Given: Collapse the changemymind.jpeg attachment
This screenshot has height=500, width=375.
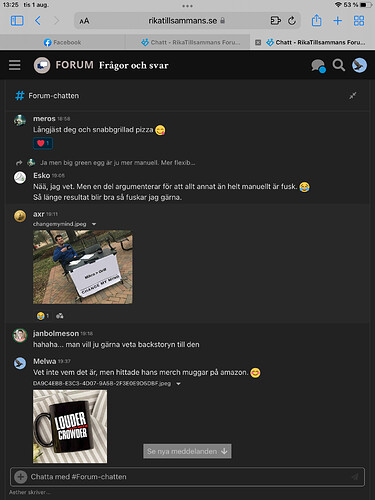Looking at the screenshot, I should [x=94, y=224].
